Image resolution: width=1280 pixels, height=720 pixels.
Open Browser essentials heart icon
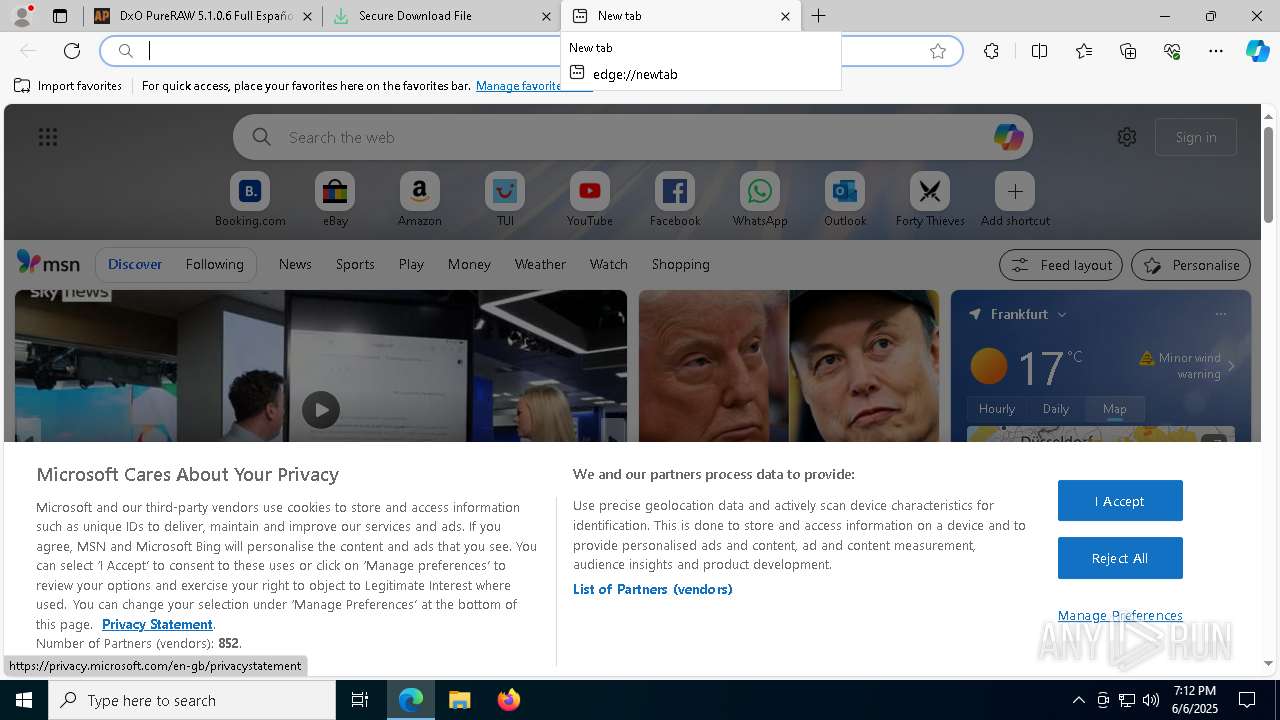[1172, 51]
